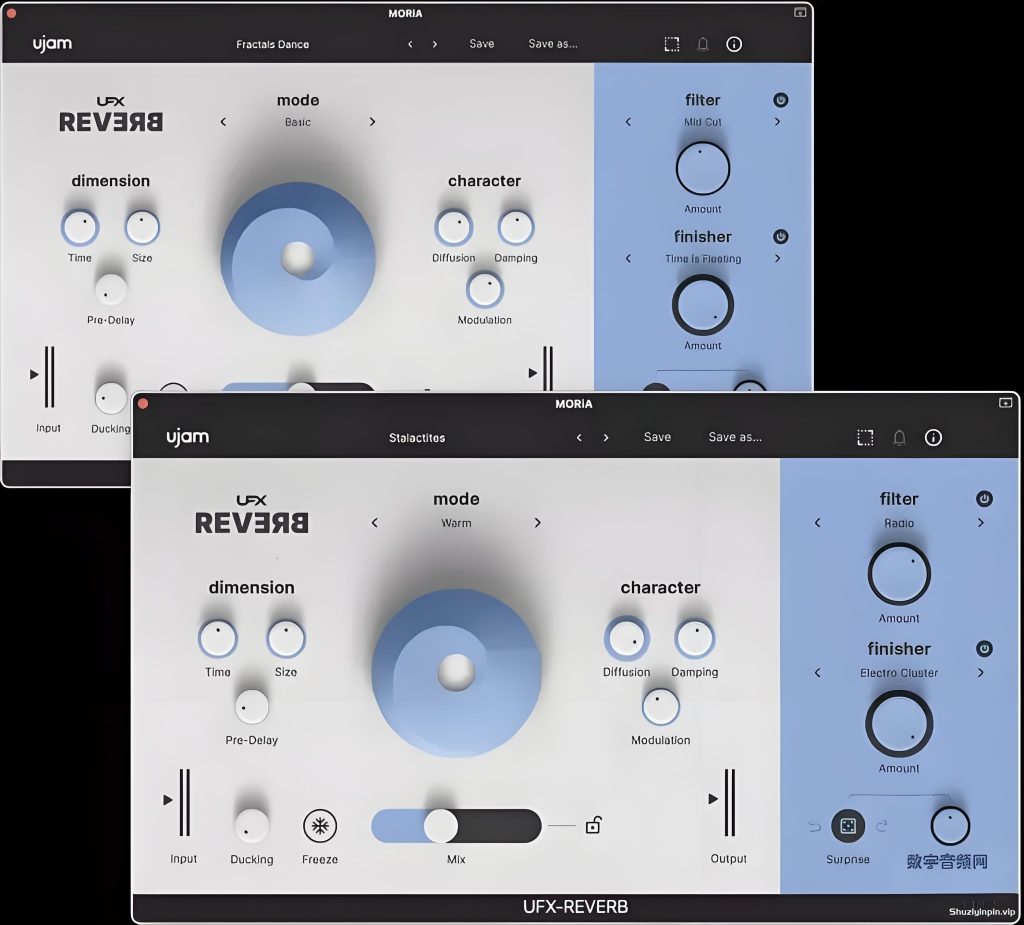Click the ujam logo in Fractals Dance window

coord(52,44)
